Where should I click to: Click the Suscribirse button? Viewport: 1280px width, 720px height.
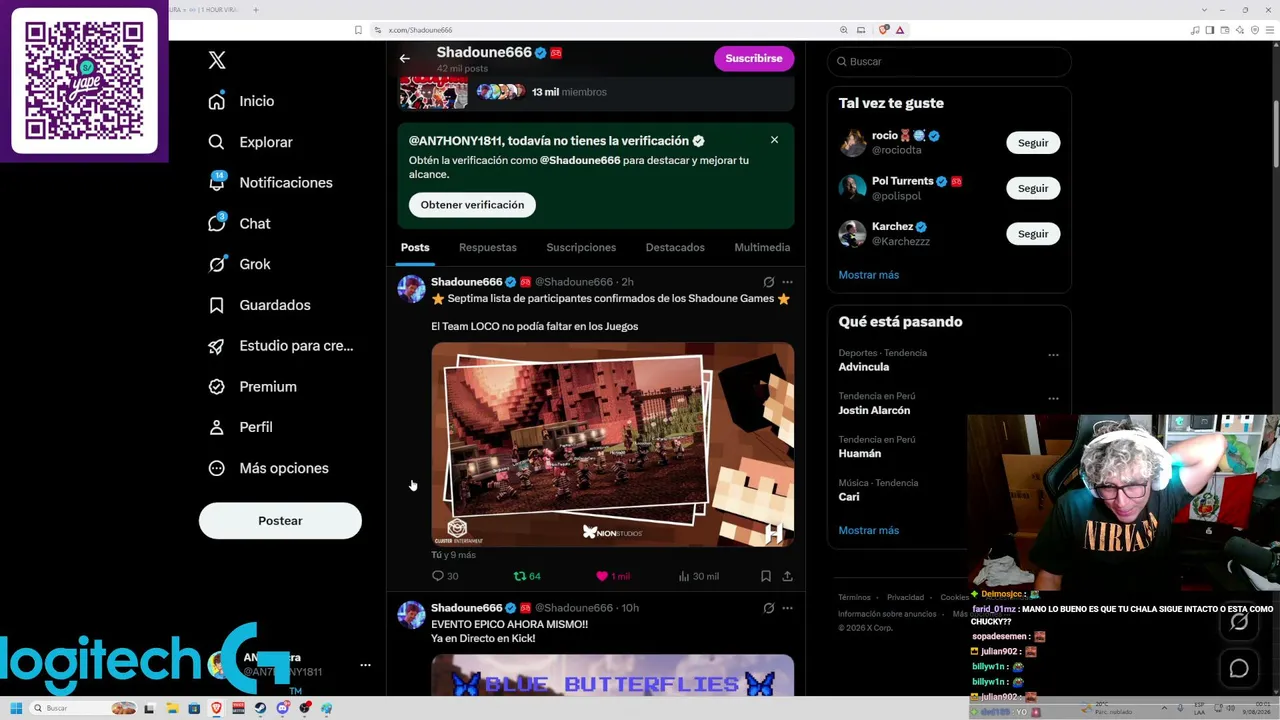coord(754,58)
